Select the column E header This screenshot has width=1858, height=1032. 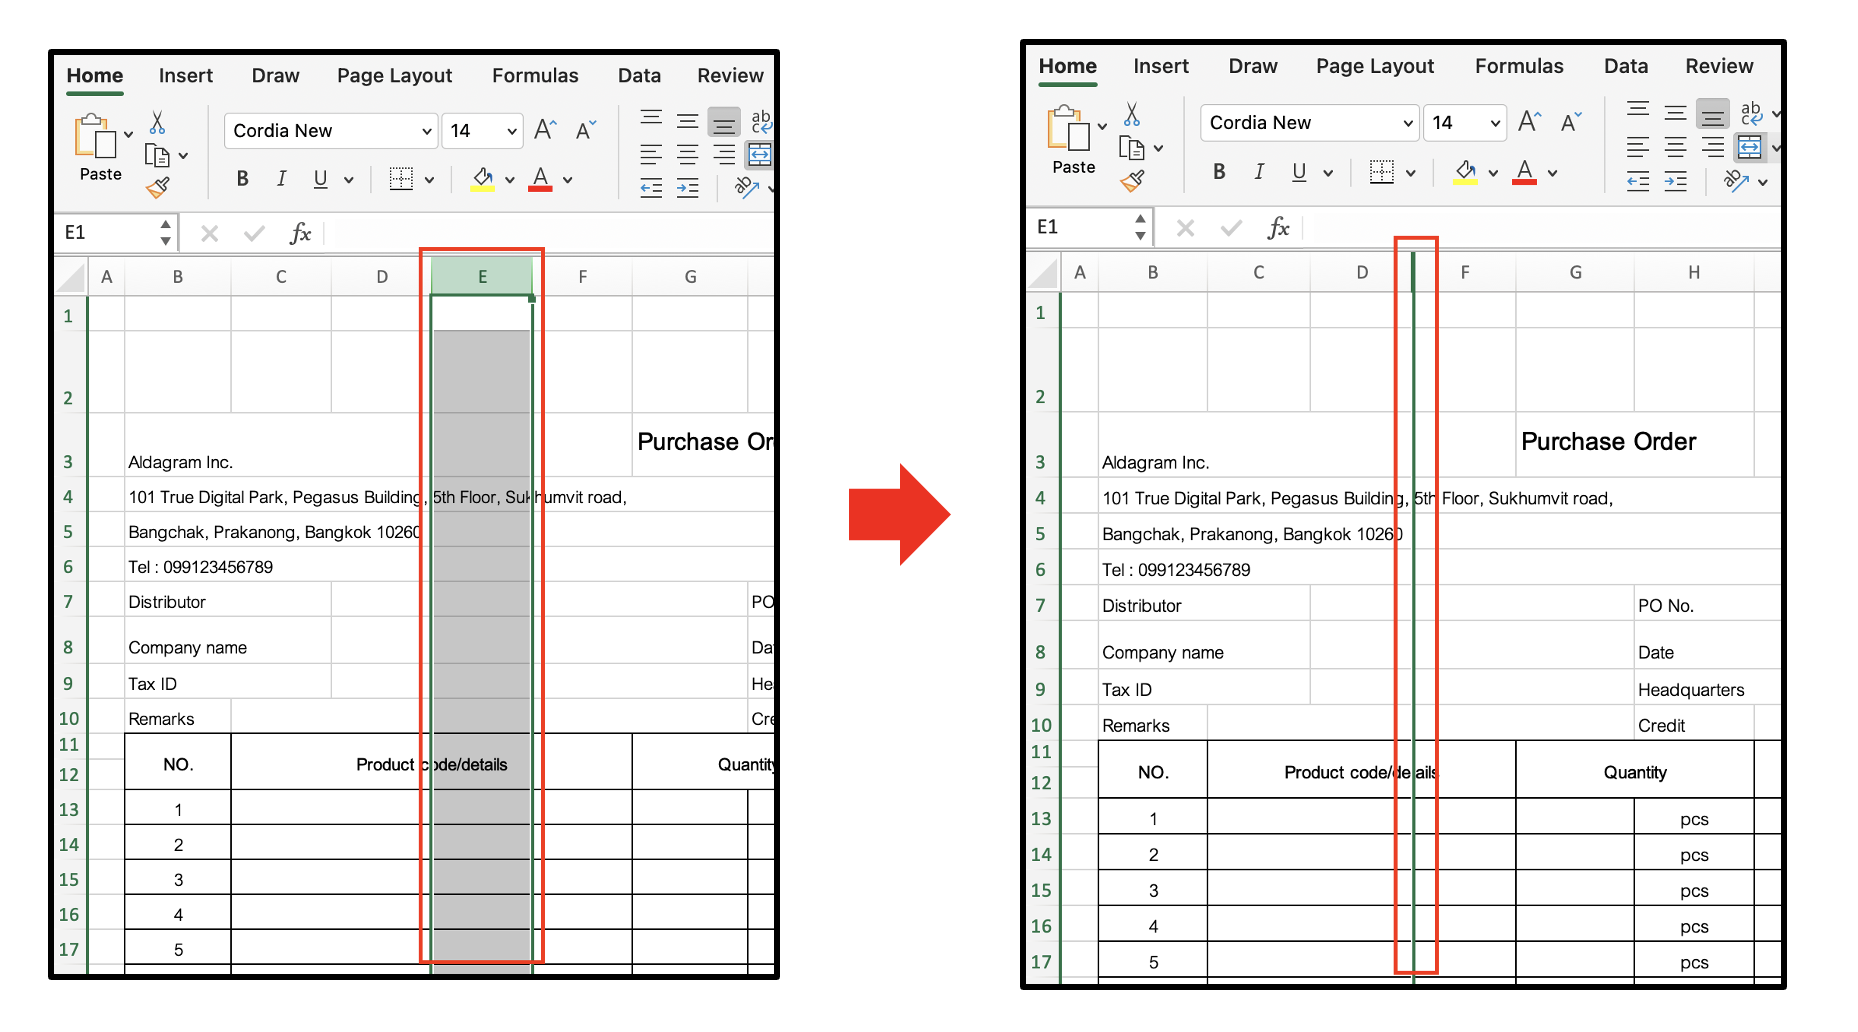(483, 276)
